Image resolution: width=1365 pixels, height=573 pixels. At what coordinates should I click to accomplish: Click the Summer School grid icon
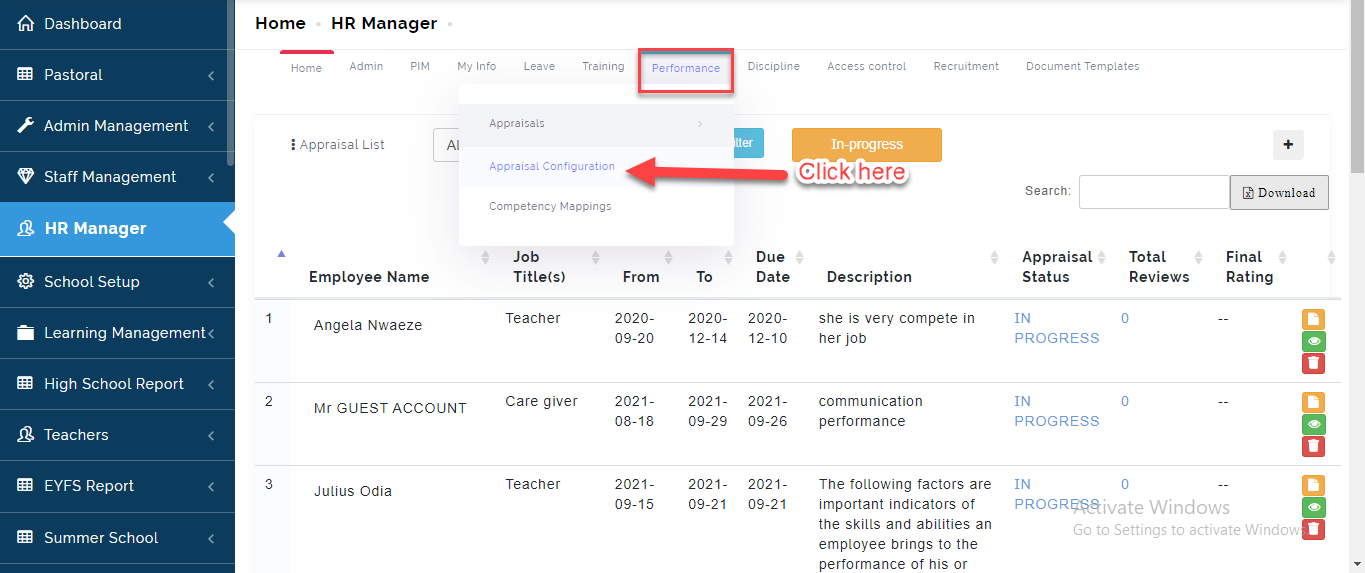coord(25,538)
